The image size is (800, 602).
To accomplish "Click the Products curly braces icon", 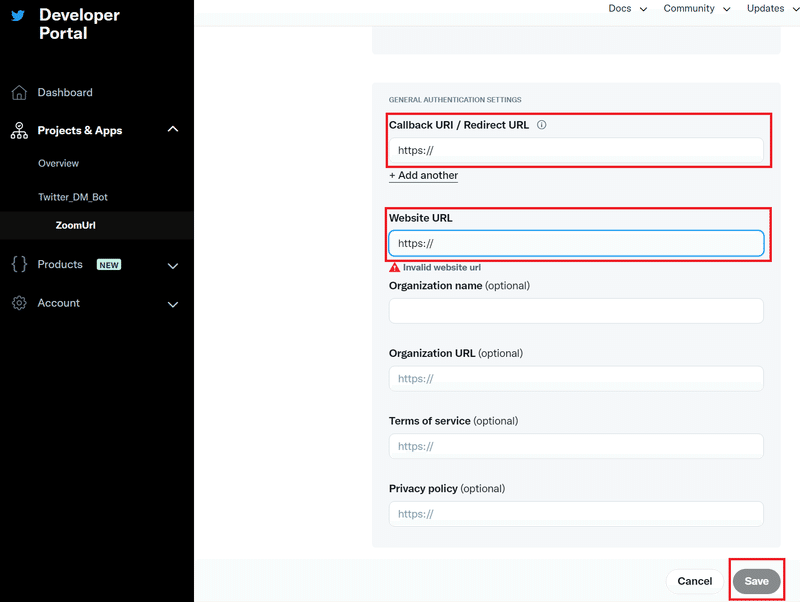I will pyautogui.click(x=19, y=264).
